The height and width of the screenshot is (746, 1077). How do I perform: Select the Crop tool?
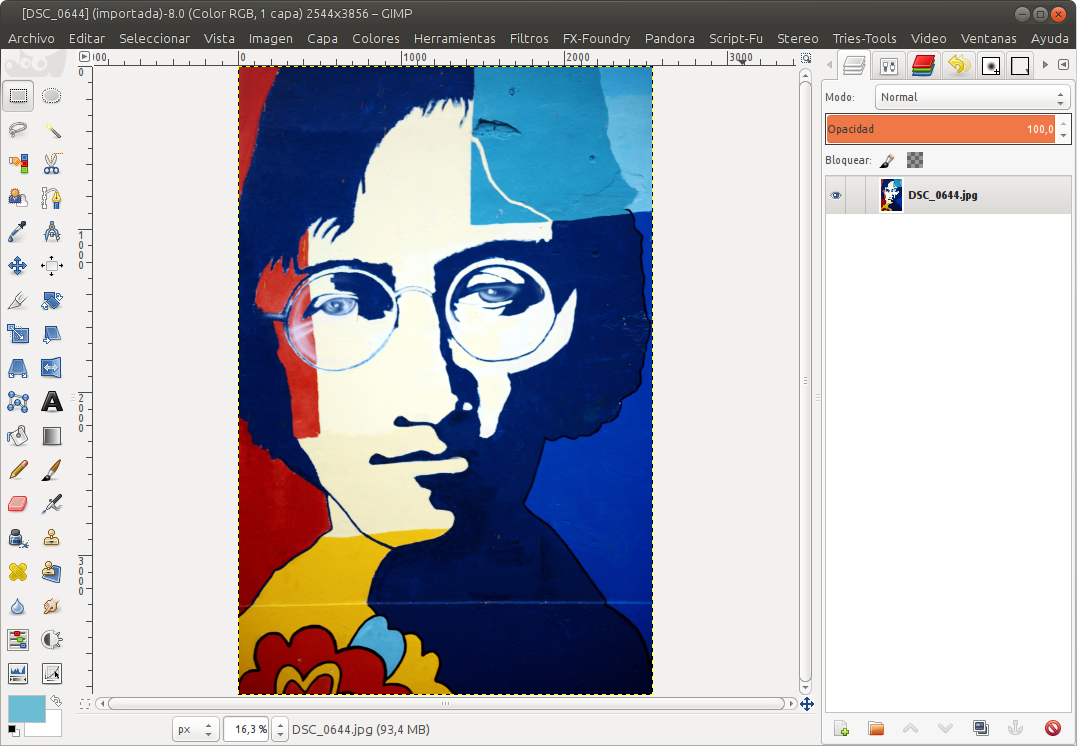click(x=18, y=299)
